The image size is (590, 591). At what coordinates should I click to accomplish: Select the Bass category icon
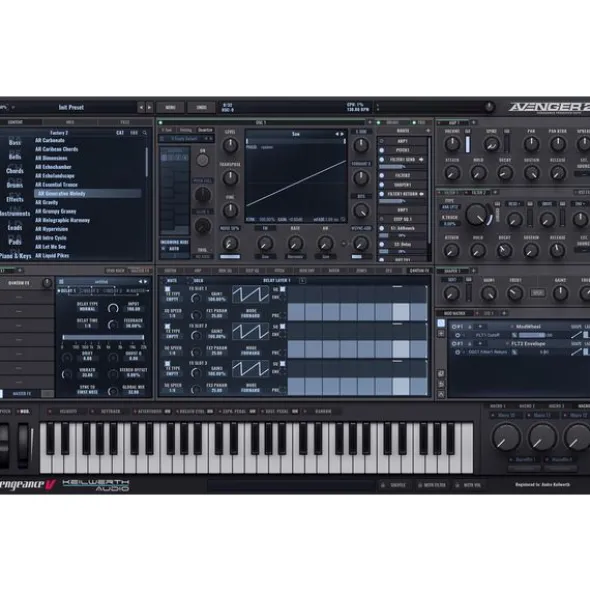pyautogui.click(x=15, y=142)
